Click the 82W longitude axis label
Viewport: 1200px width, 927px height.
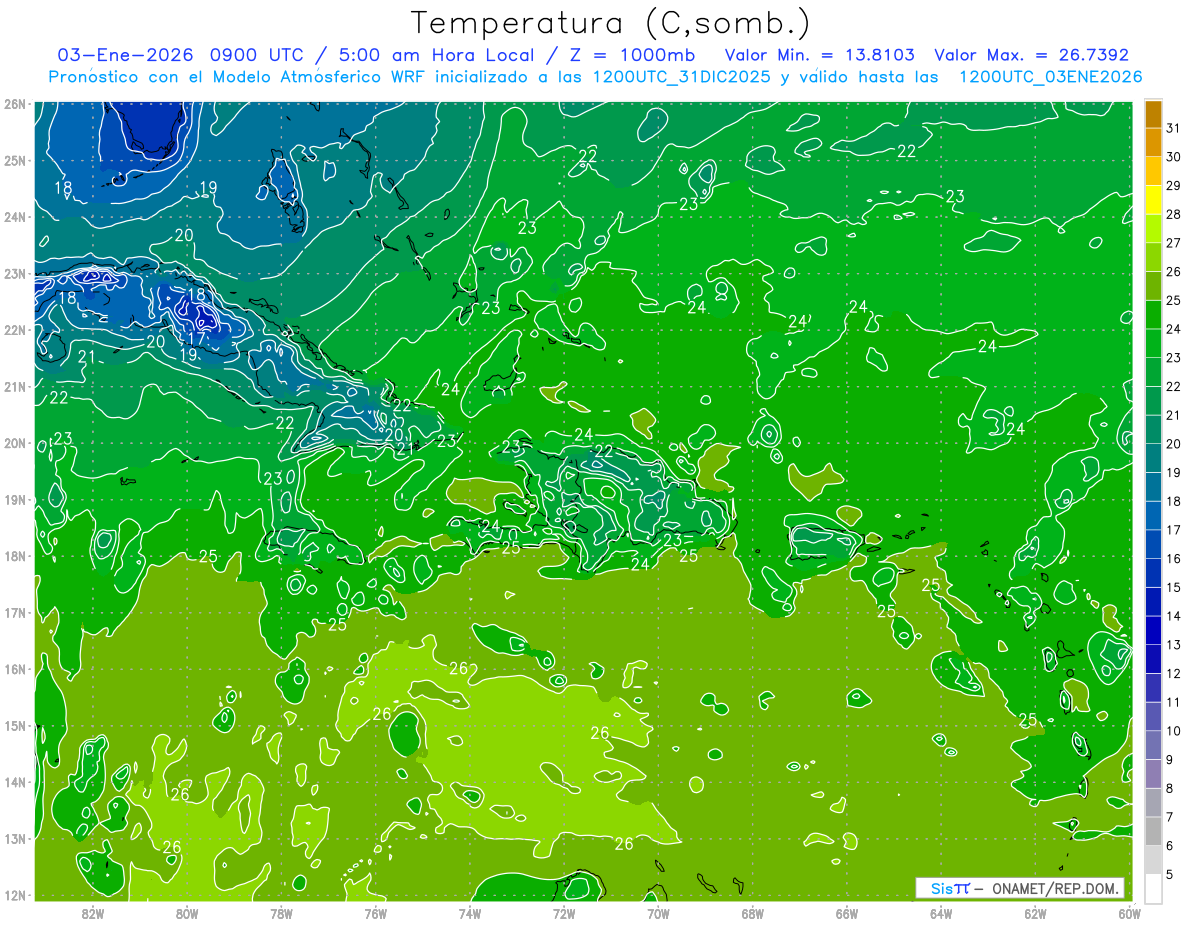[93, 913]
